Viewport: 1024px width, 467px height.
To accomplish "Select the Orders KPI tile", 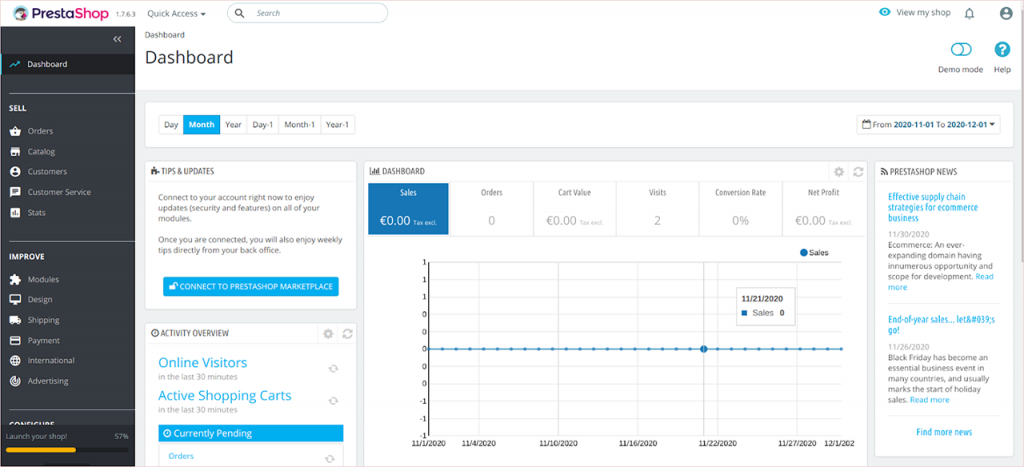I will click(491, 208).
